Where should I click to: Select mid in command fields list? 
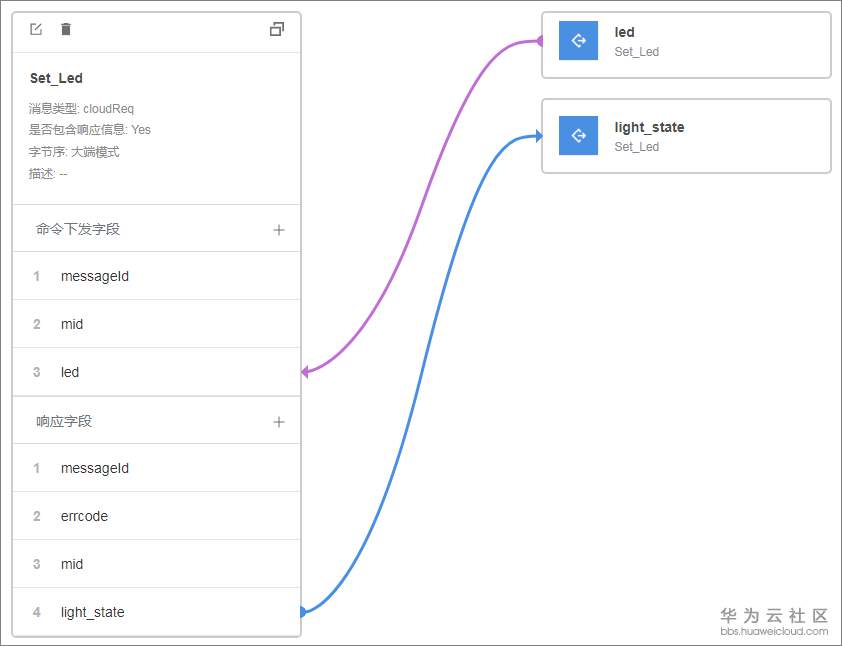(72, 324)
